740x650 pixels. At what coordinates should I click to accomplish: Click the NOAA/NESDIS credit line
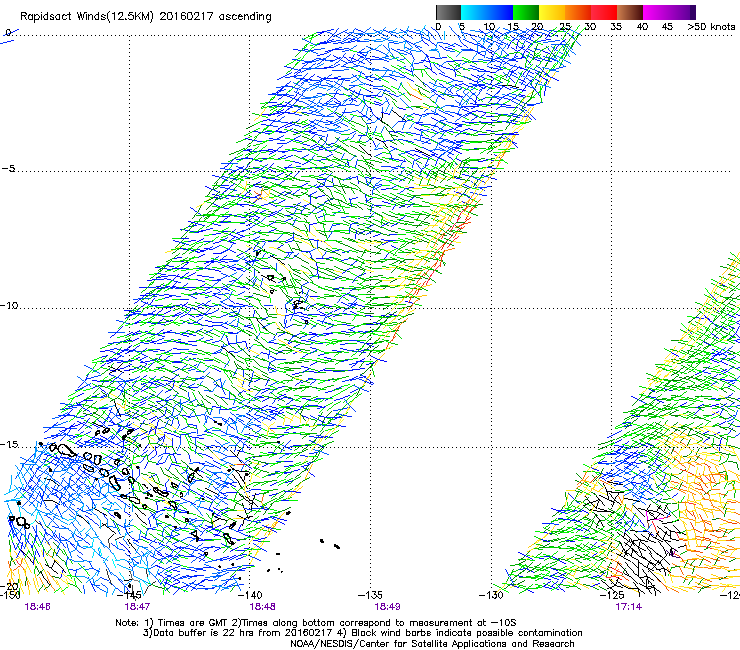tap(432, 644)
